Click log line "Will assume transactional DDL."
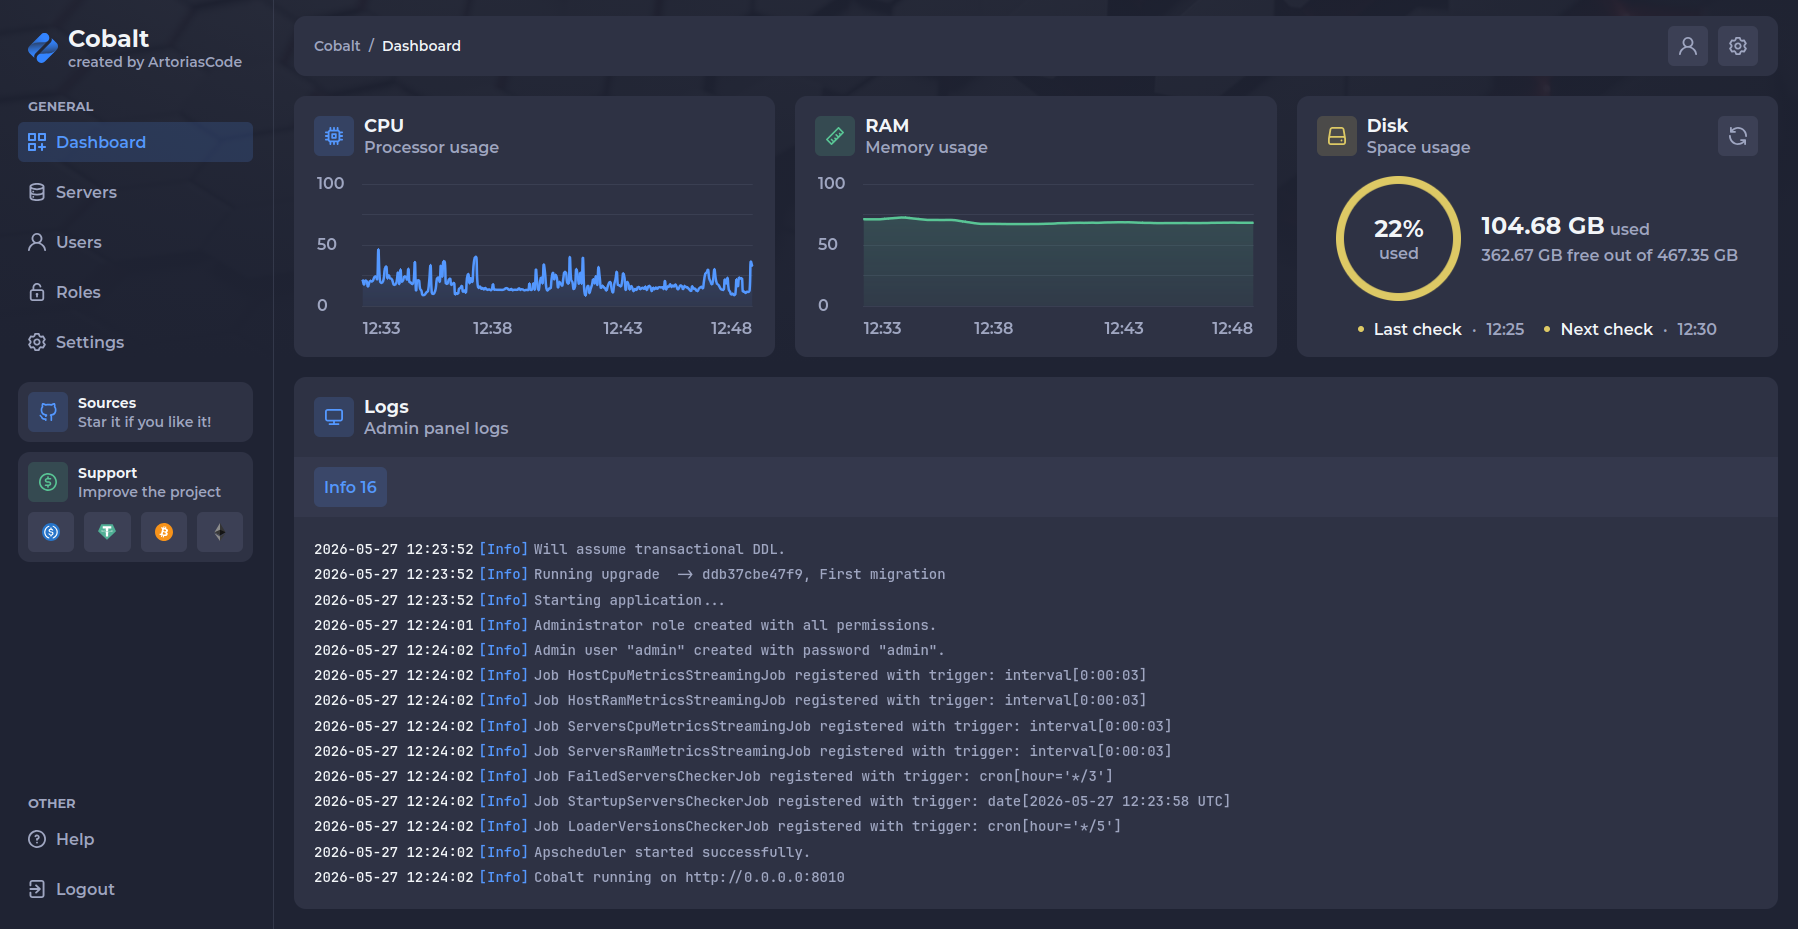This screenshot has width=1798, height=929. [x=549, y=549]
